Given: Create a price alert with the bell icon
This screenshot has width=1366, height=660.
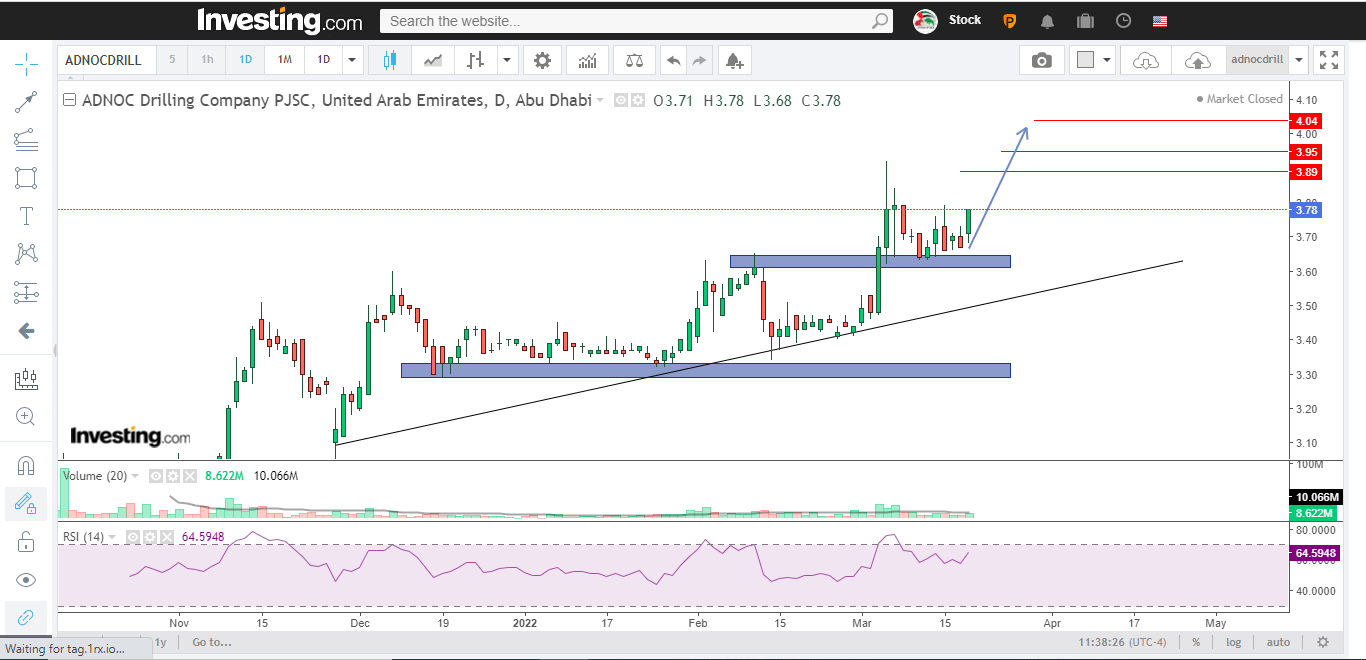Looking at the screenshot, I should click(734, 60).
